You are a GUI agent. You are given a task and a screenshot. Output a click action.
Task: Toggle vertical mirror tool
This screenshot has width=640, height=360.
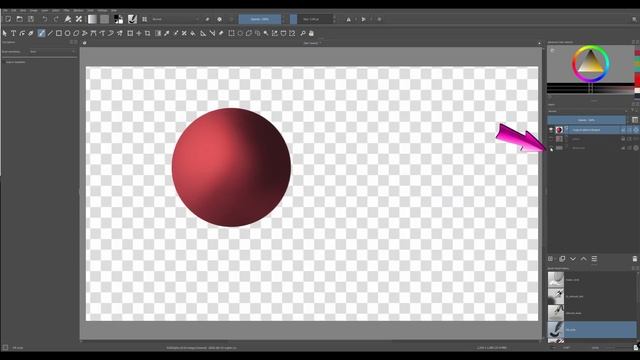click(x=363, y=19)
